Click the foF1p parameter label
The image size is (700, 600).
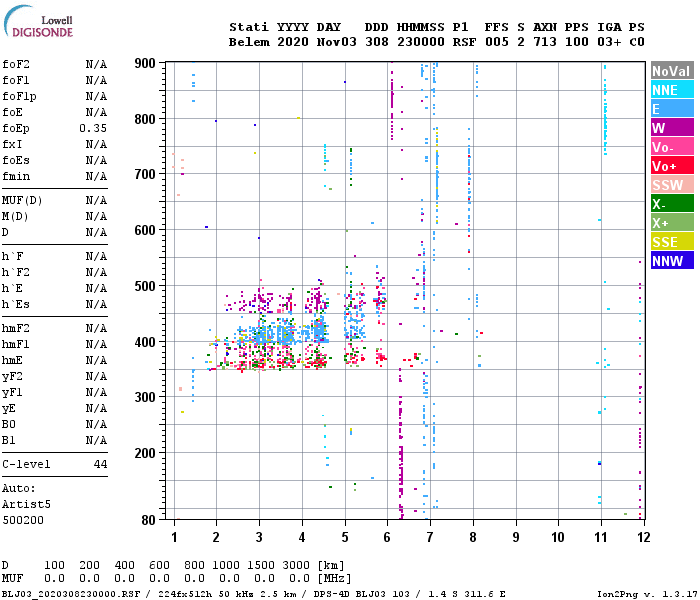[19, 96]
